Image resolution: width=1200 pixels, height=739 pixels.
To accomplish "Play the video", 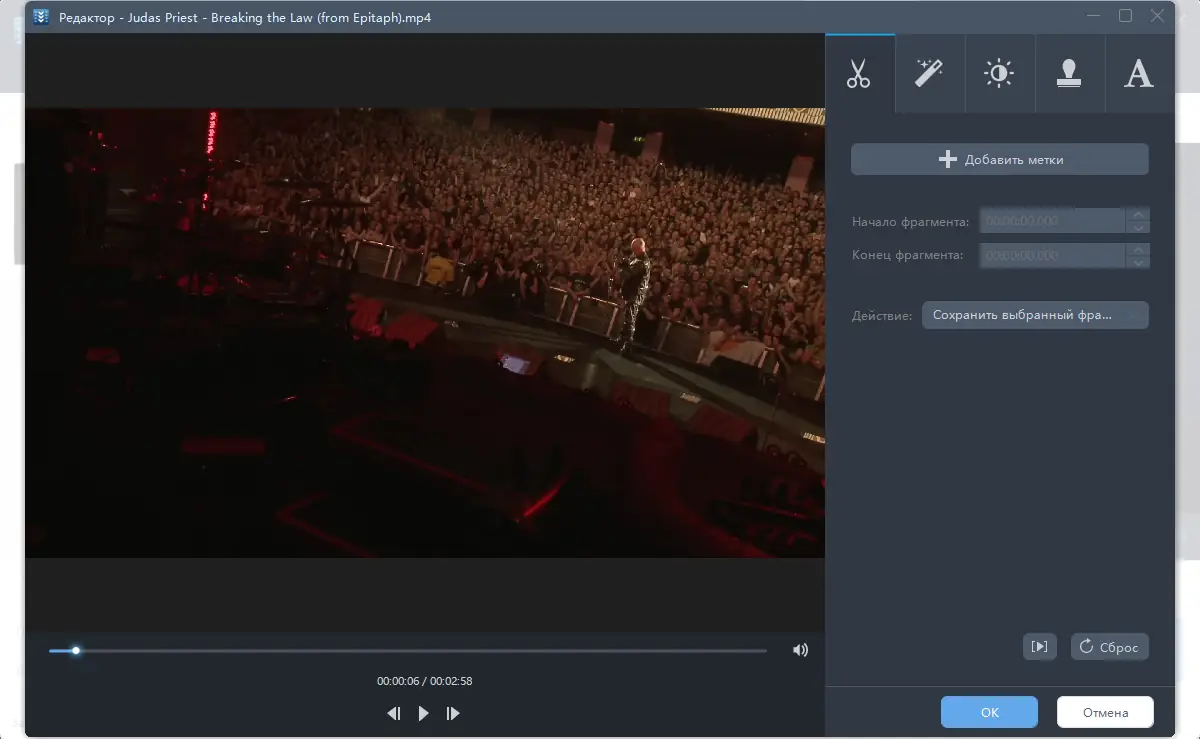I will [424, 713].
